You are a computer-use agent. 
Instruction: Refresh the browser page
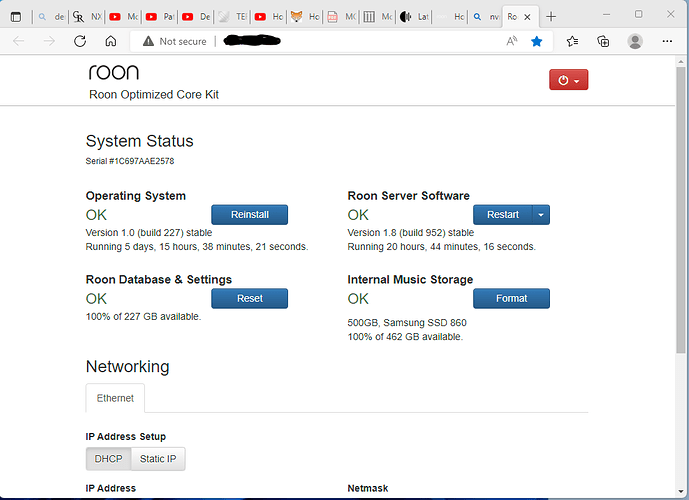pos(80,41)
